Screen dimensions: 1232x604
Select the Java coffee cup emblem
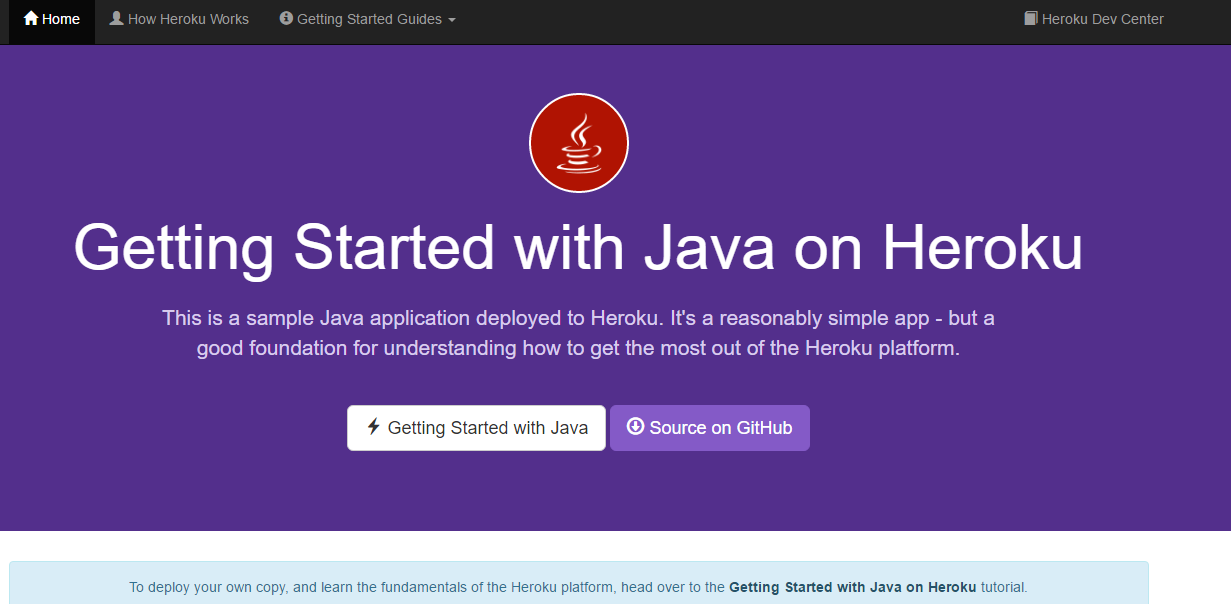tap(578, 142)
